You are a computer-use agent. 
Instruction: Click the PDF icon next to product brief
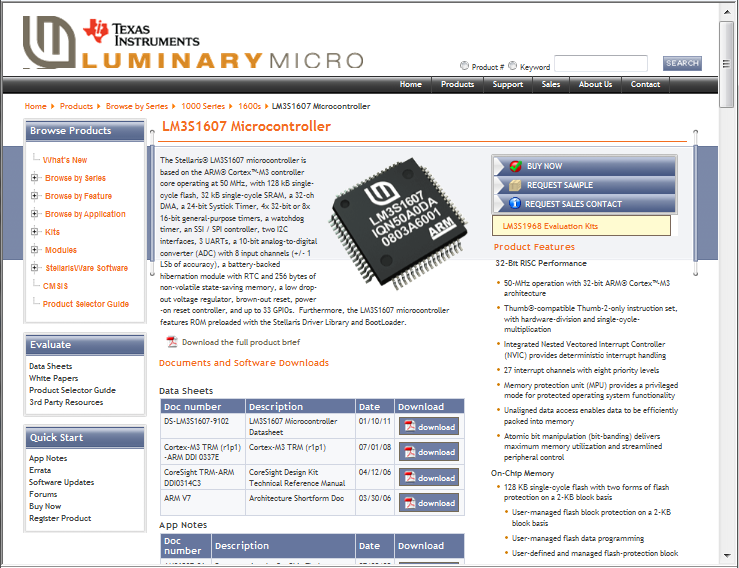172,342
